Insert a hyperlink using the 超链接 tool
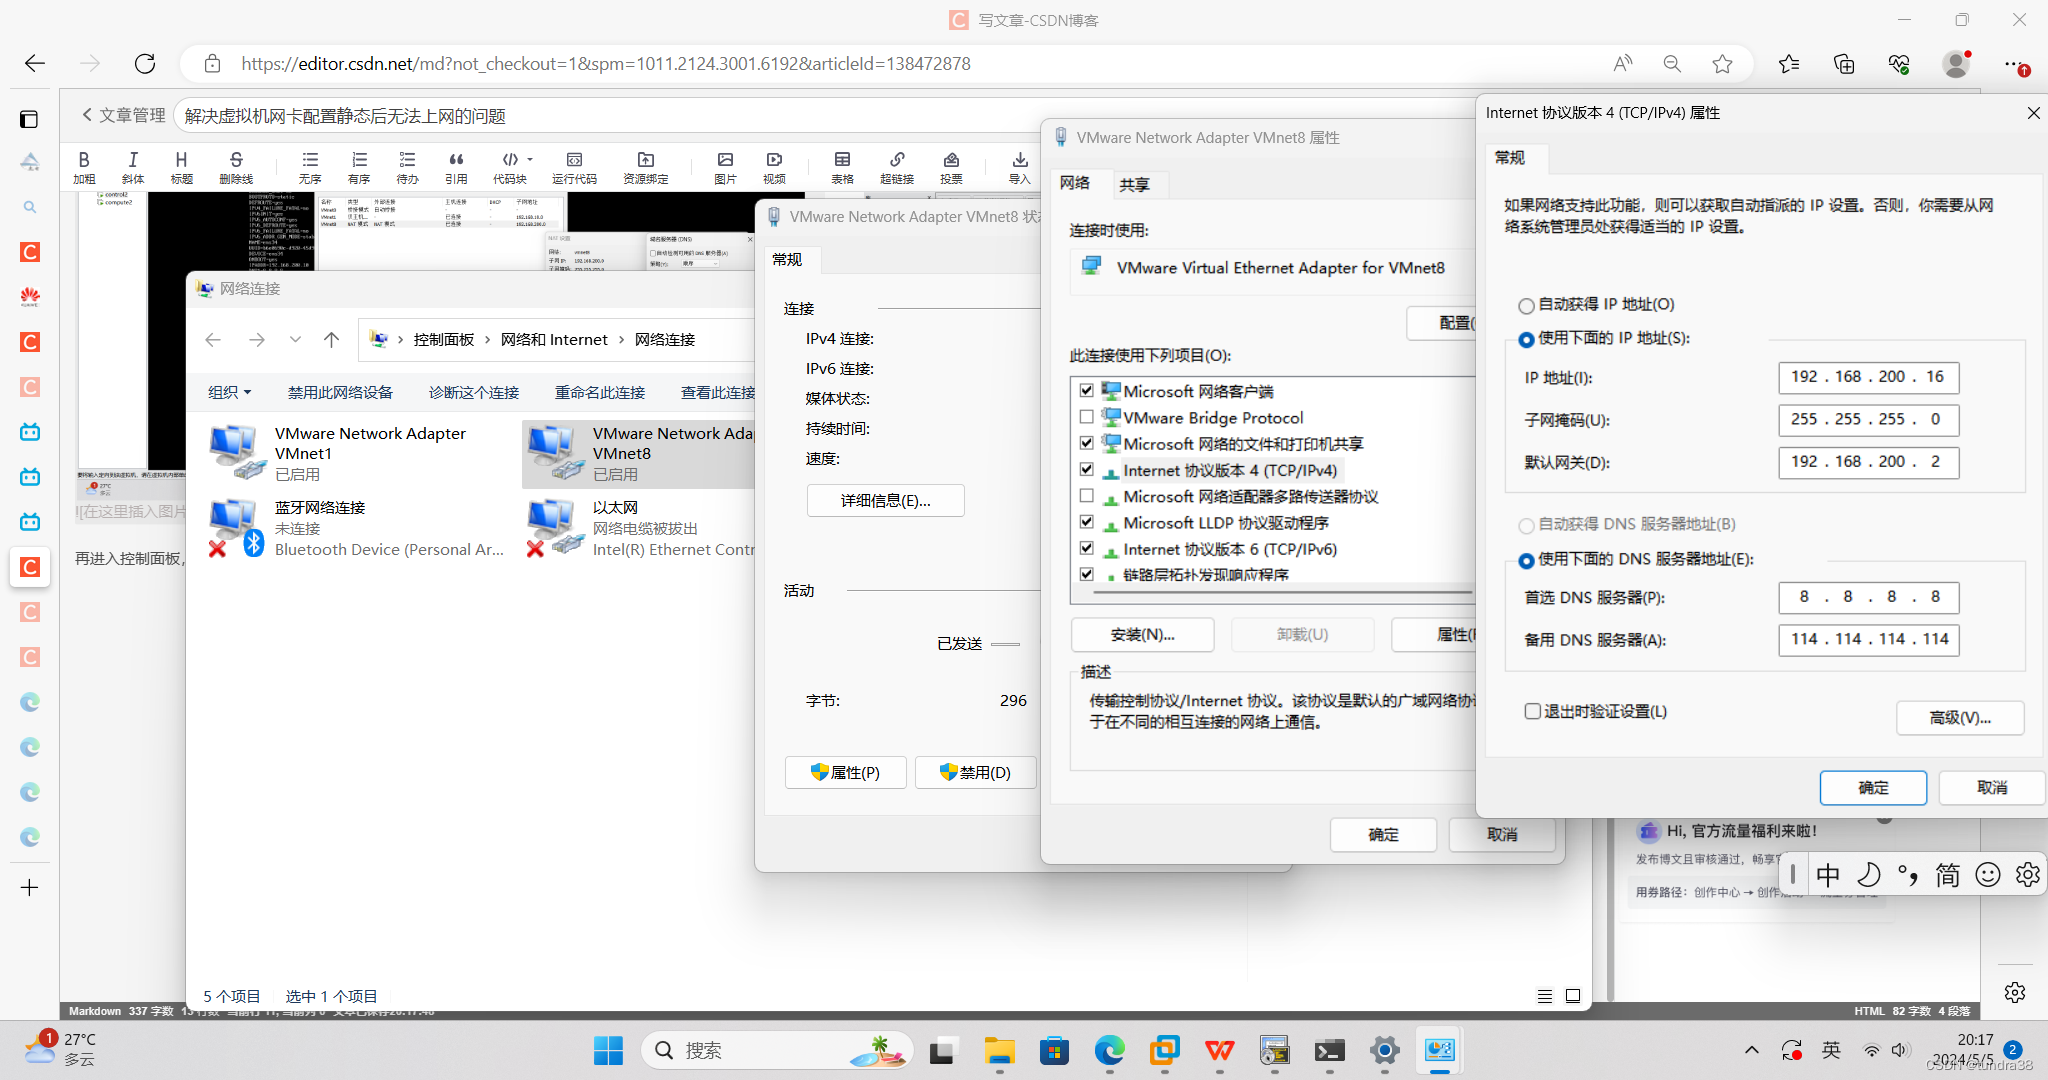This screenshot has height=1080, width=2048. tap(897, 166)
